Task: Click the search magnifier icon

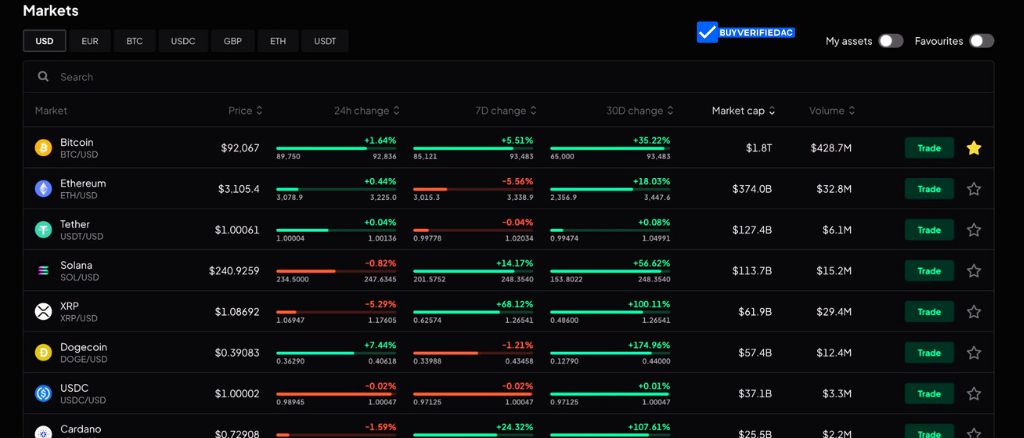Action: (43, 76)
